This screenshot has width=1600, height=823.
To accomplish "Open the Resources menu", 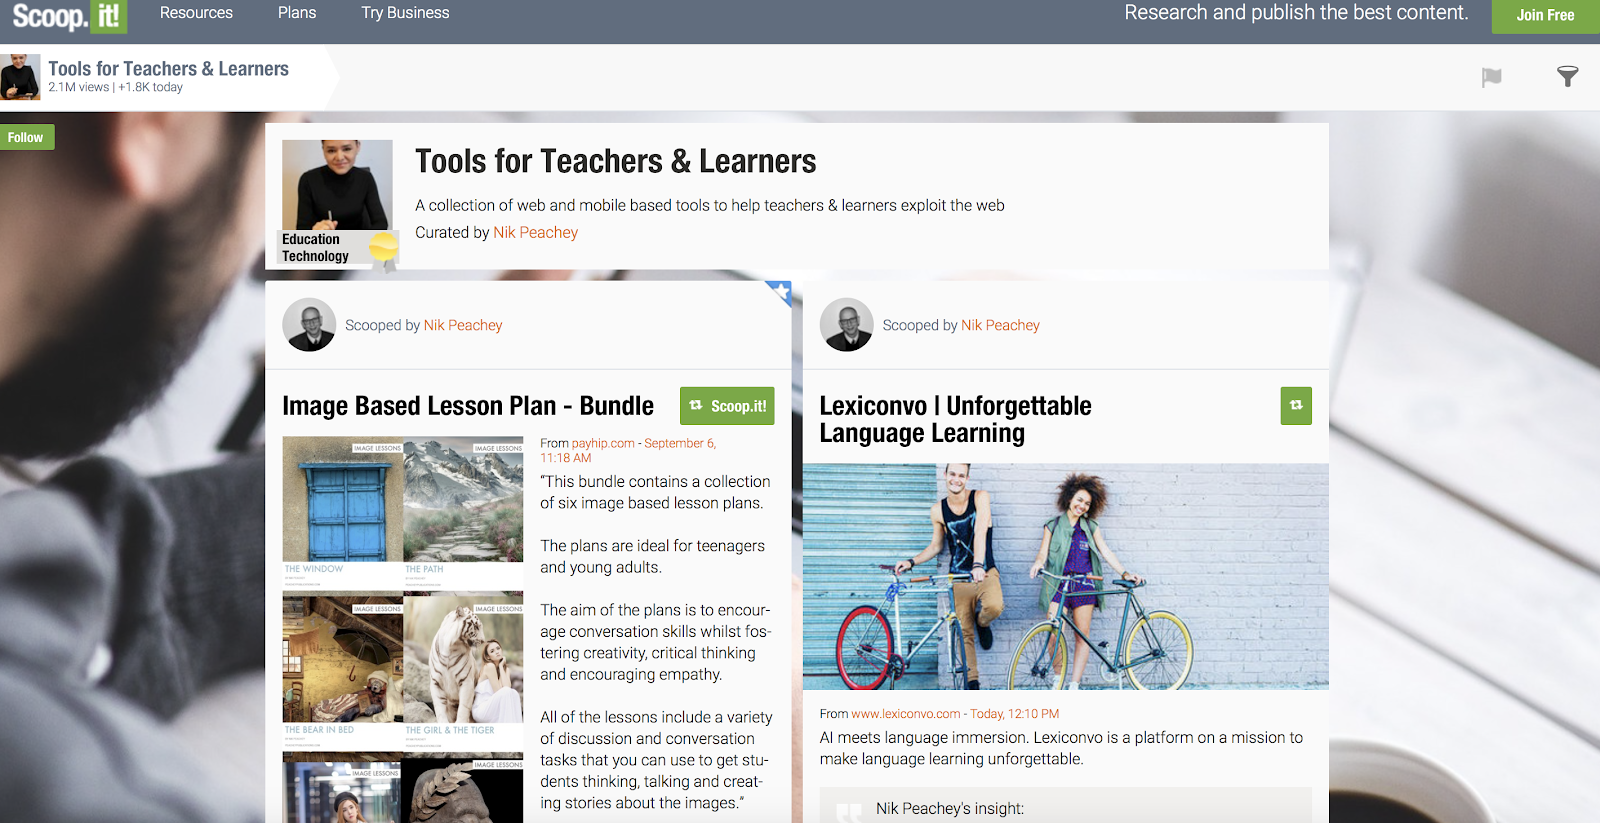I will coord(196,13).
